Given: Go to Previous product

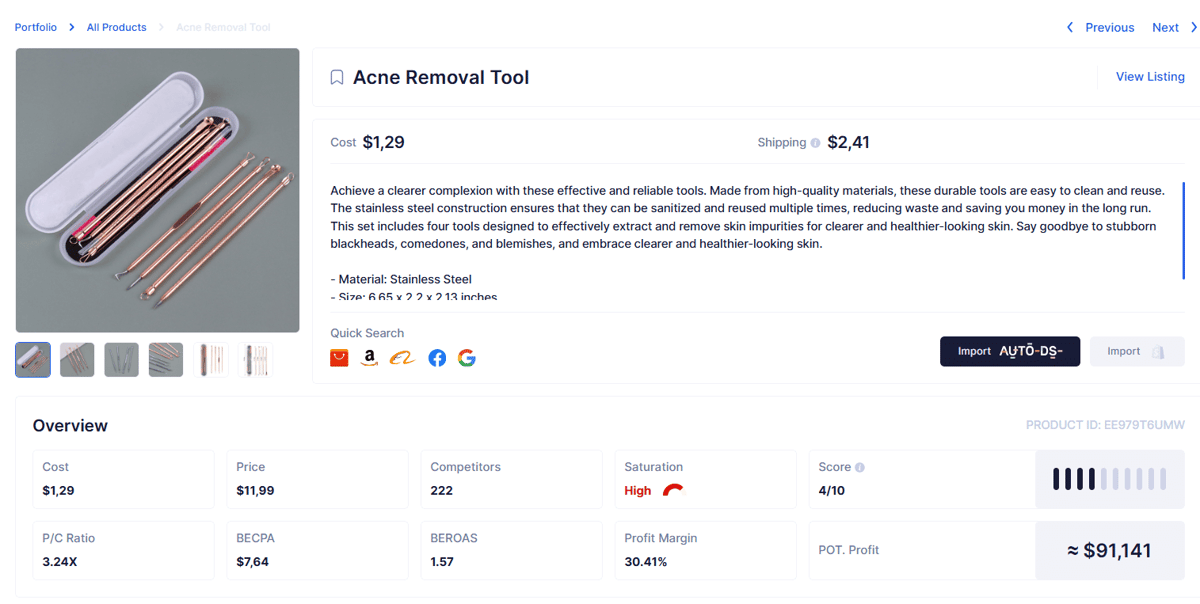Looking at the screenshot, I should (1100, 28).
